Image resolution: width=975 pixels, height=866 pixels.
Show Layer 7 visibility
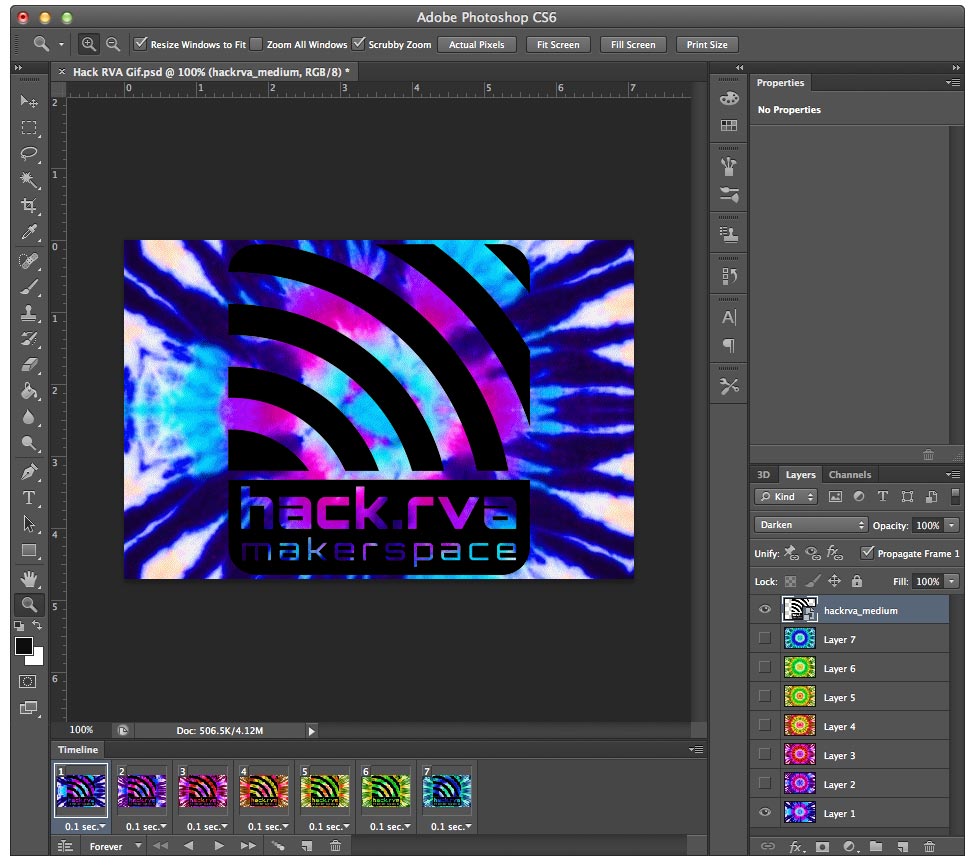[765, 638]
